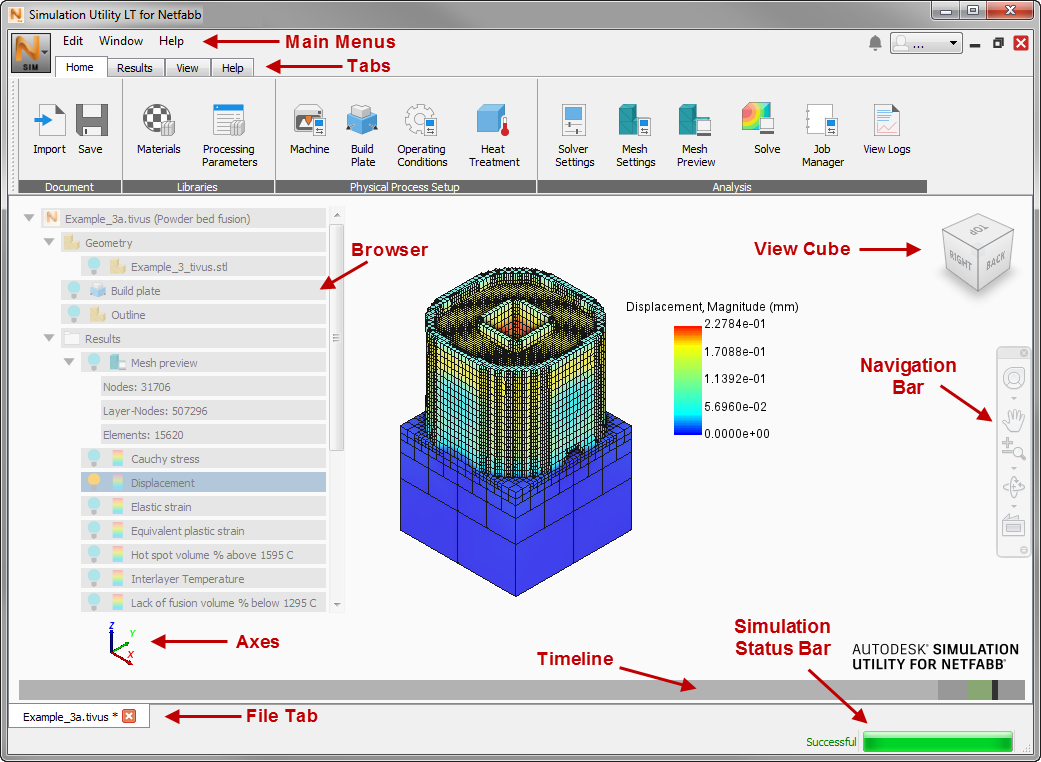The width and height of the screenshot is (1041, 762).
Task: Toggle visibility bulb for Outline
Action: pyautogui.click(x=74, y=314)
